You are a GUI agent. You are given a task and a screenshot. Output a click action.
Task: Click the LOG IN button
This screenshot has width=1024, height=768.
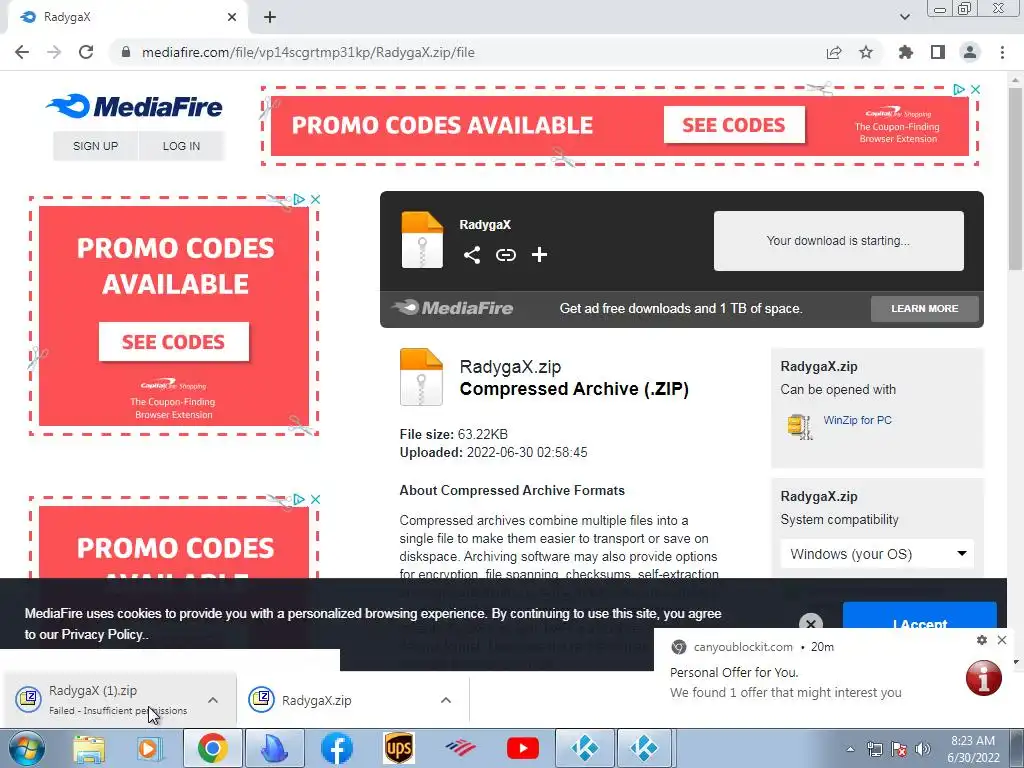(x=182, y=146)
